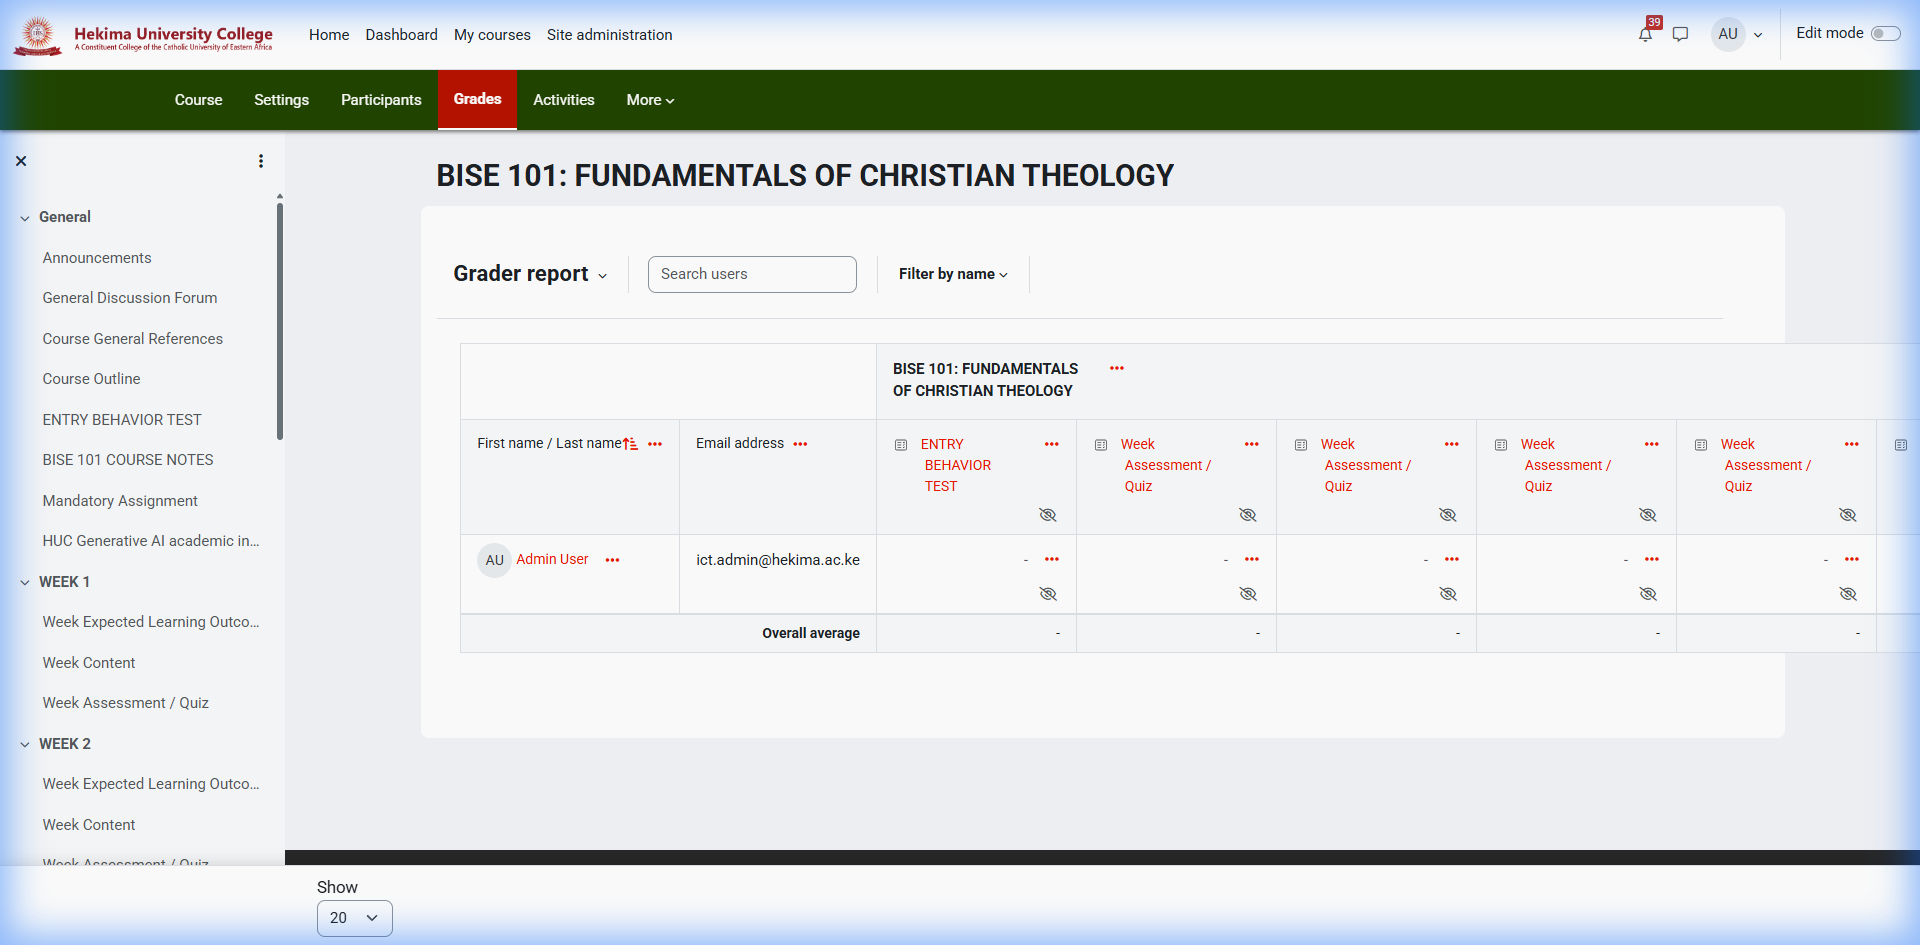Open the Grader report dropdown
Image resolution: width=1920 pixels, height=945 pixels.
[530, 274]
